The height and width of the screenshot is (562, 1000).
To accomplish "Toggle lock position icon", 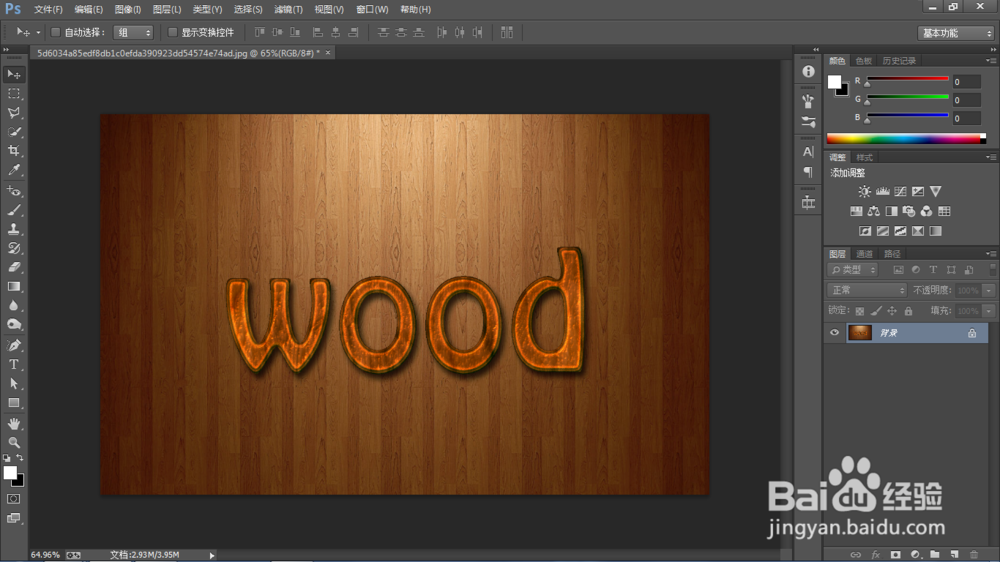I will (x=892, y=311).
